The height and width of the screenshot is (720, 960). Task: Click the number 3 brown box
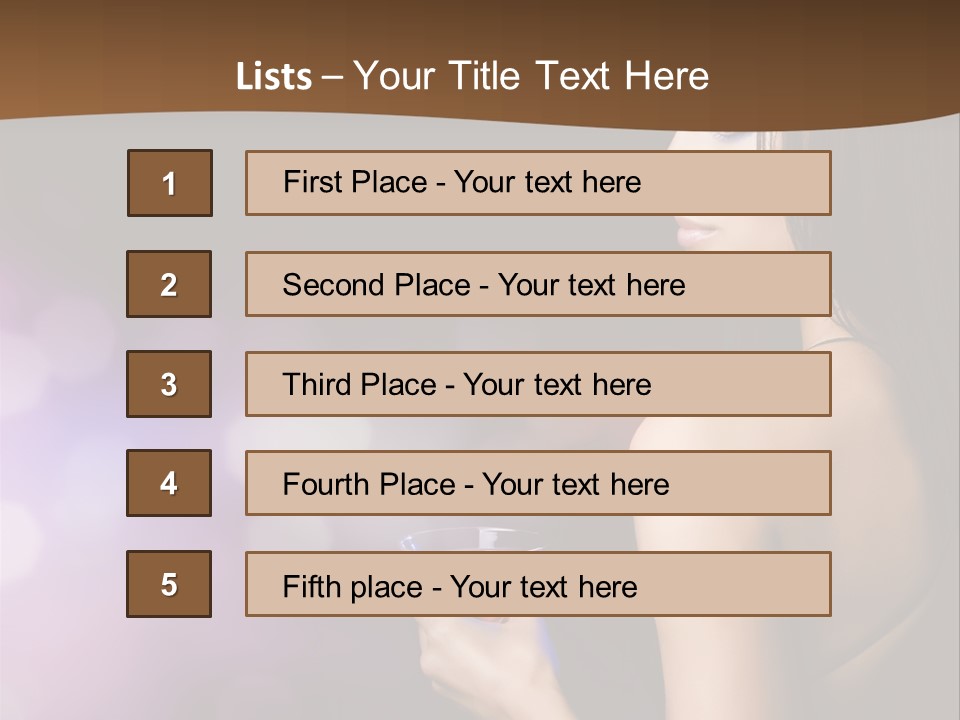pos(169,384)
